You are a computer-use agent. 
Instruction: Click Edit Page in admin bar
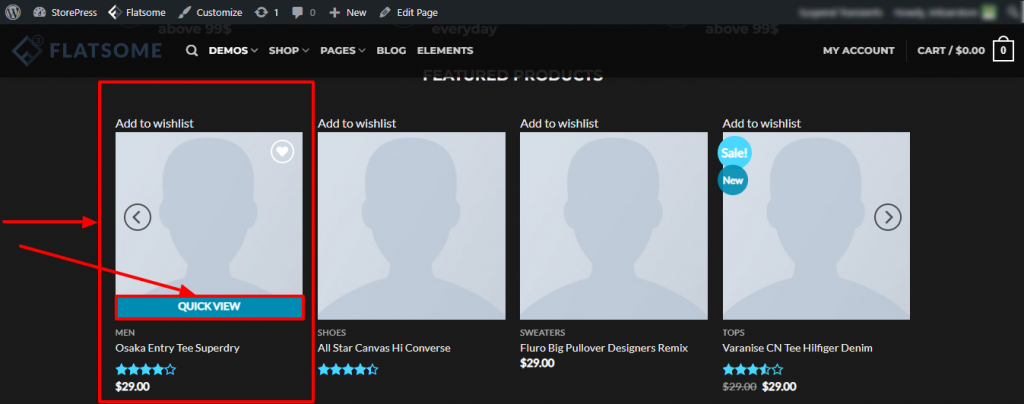(x=408, y=12)
